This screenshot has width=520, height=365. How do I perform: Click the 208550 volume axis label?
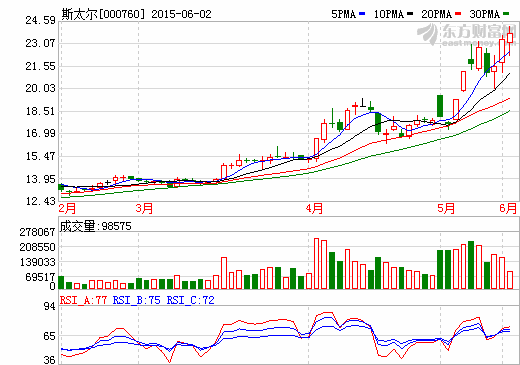(x=37, y=247)
